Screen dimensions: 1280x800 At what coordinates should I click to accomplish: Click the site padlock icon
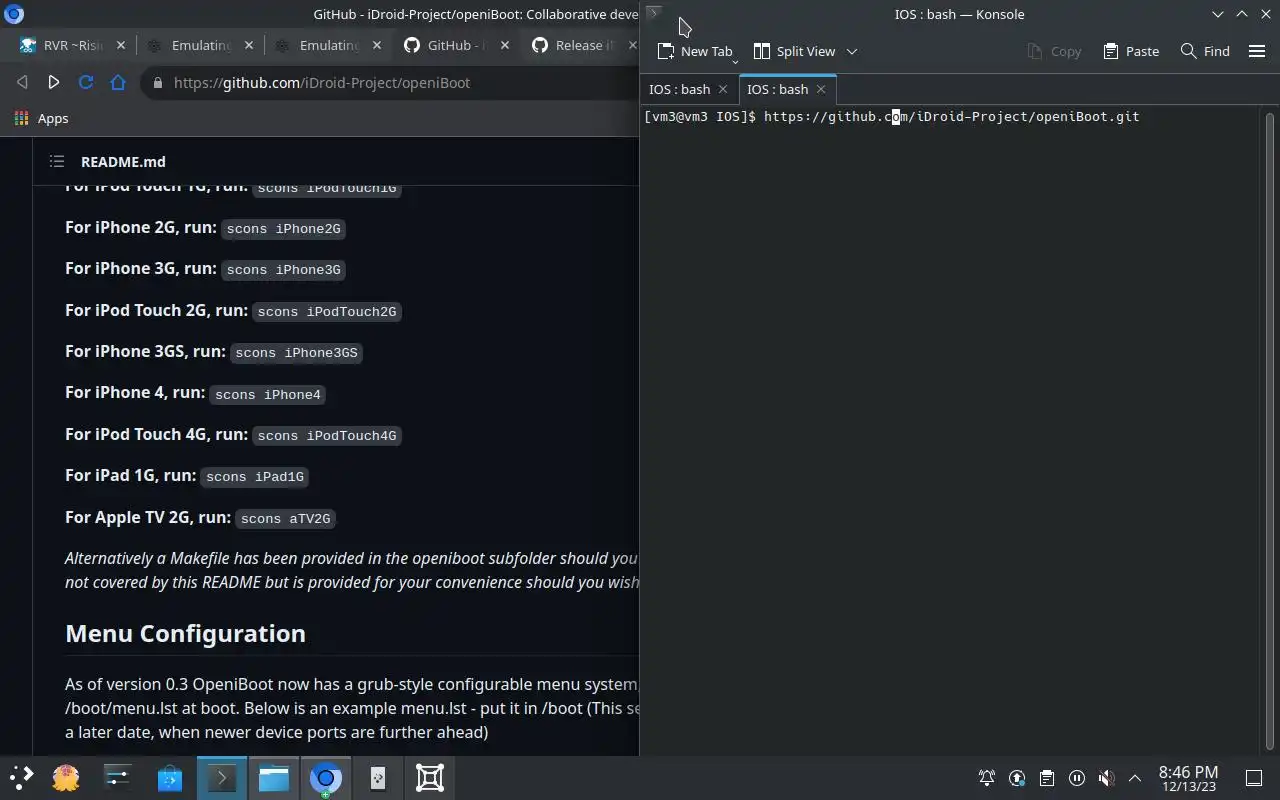pyautogui.click(x=157, y=83)
